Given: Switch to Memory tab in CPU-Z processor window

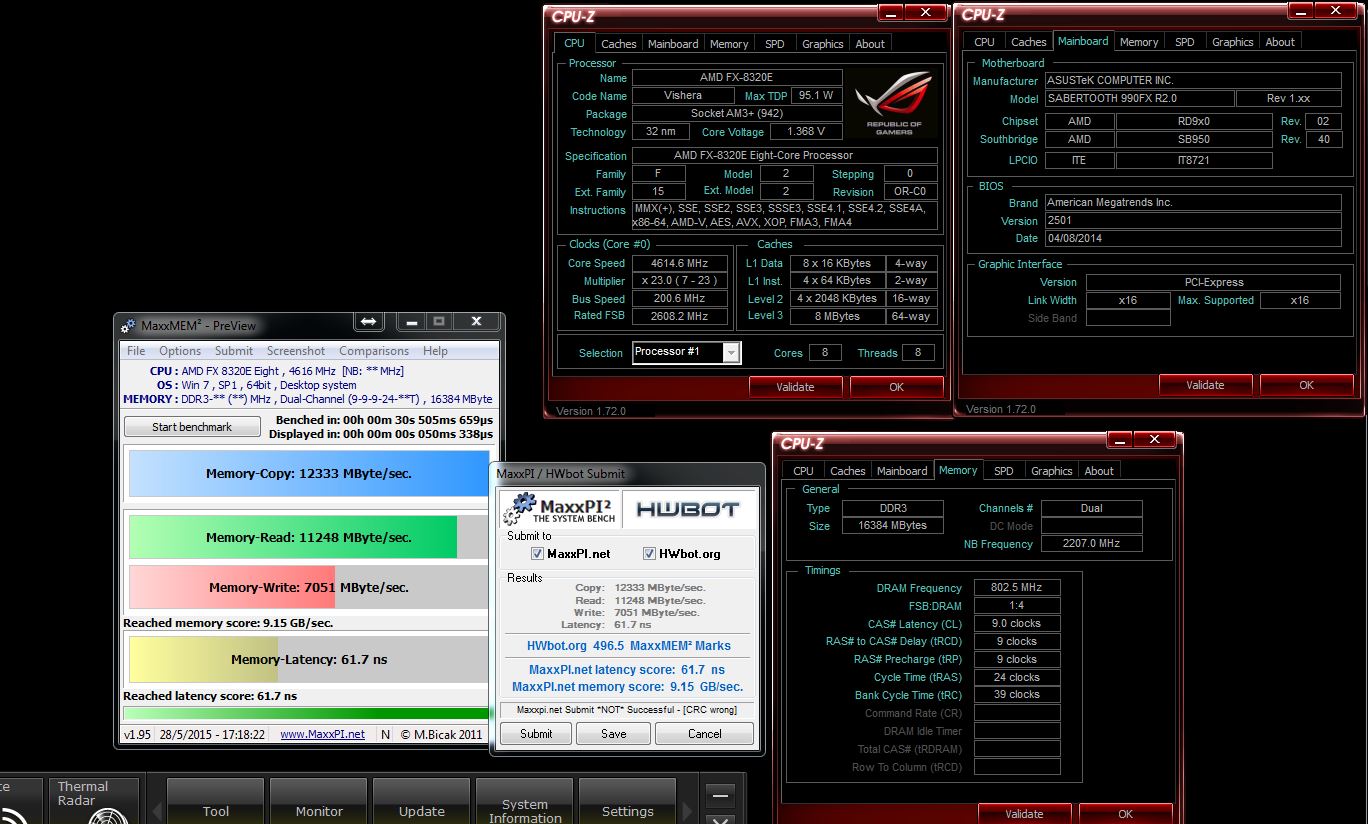Looking at the screenshot, I should tap(729, 44).
